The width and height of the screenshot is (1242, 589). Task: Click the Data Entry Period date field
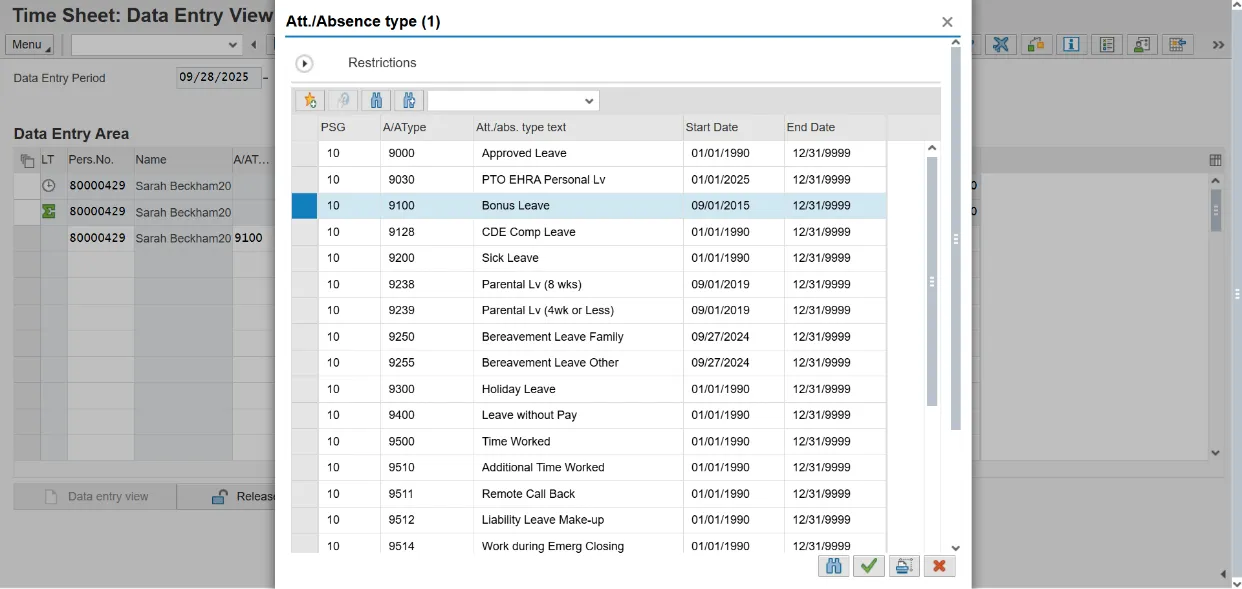tap(217, 77)
